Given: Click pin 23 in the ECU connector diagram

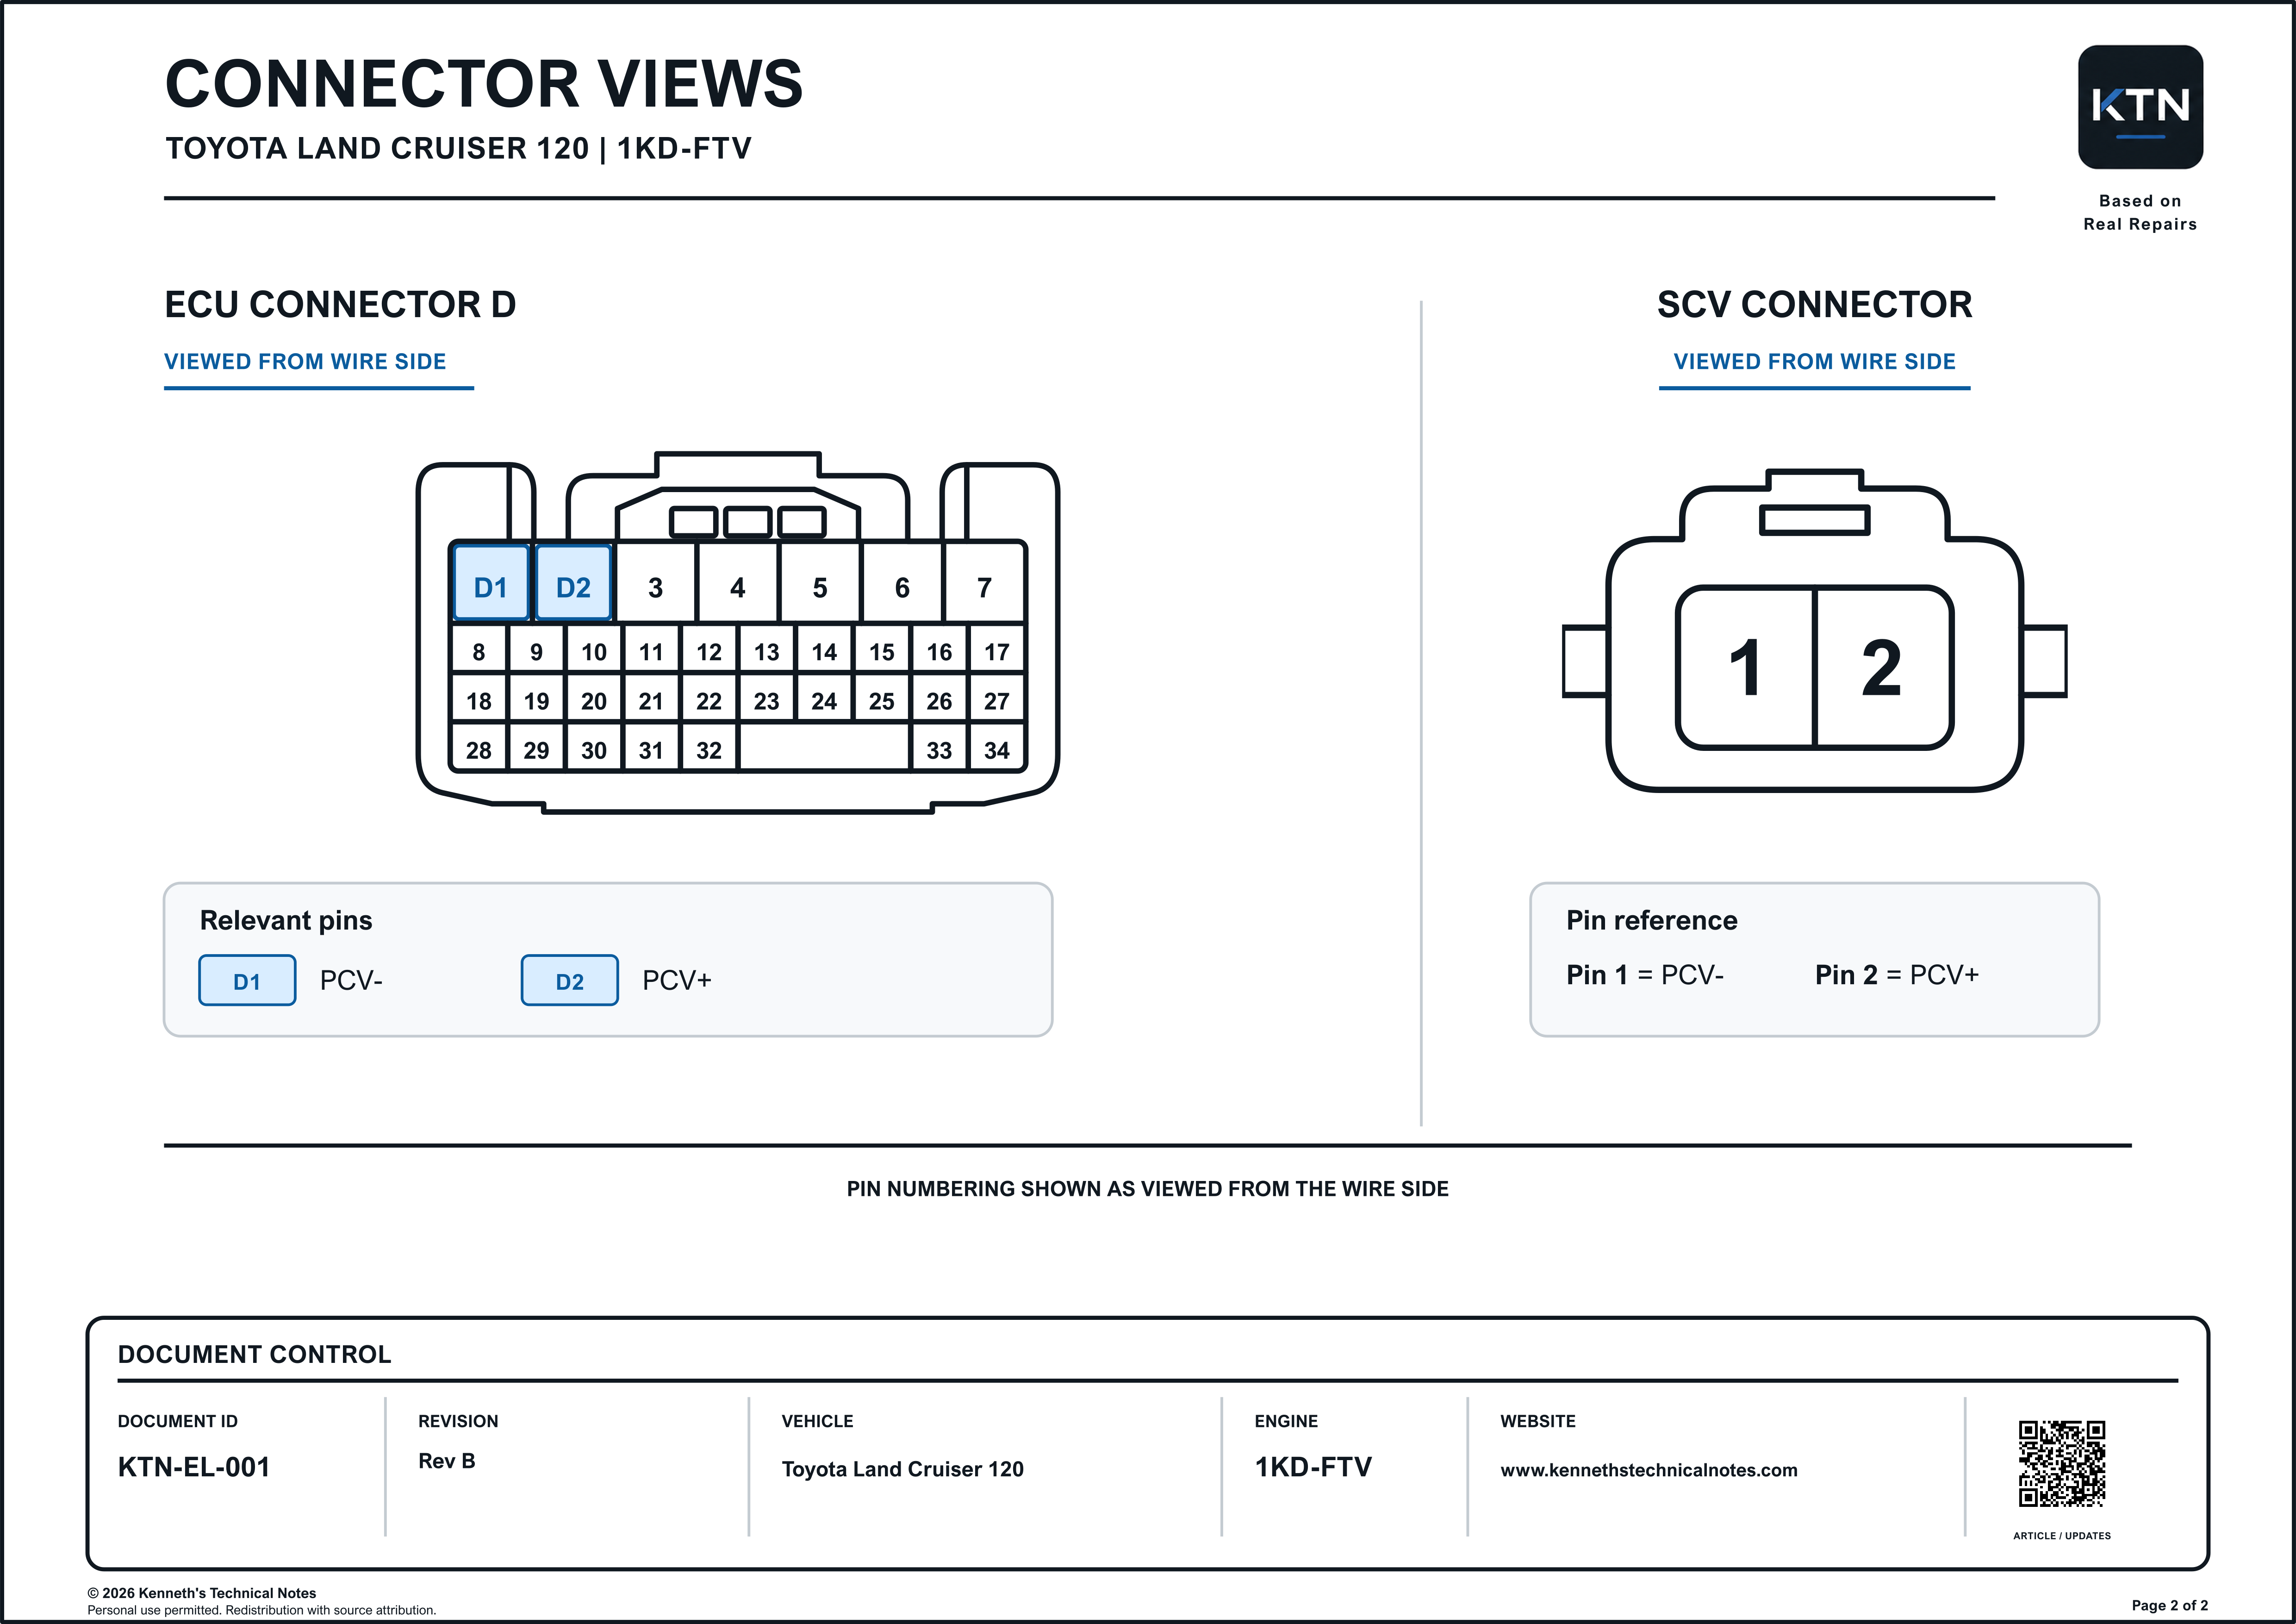Looking at the screenshot, I should tap(767, 699).
